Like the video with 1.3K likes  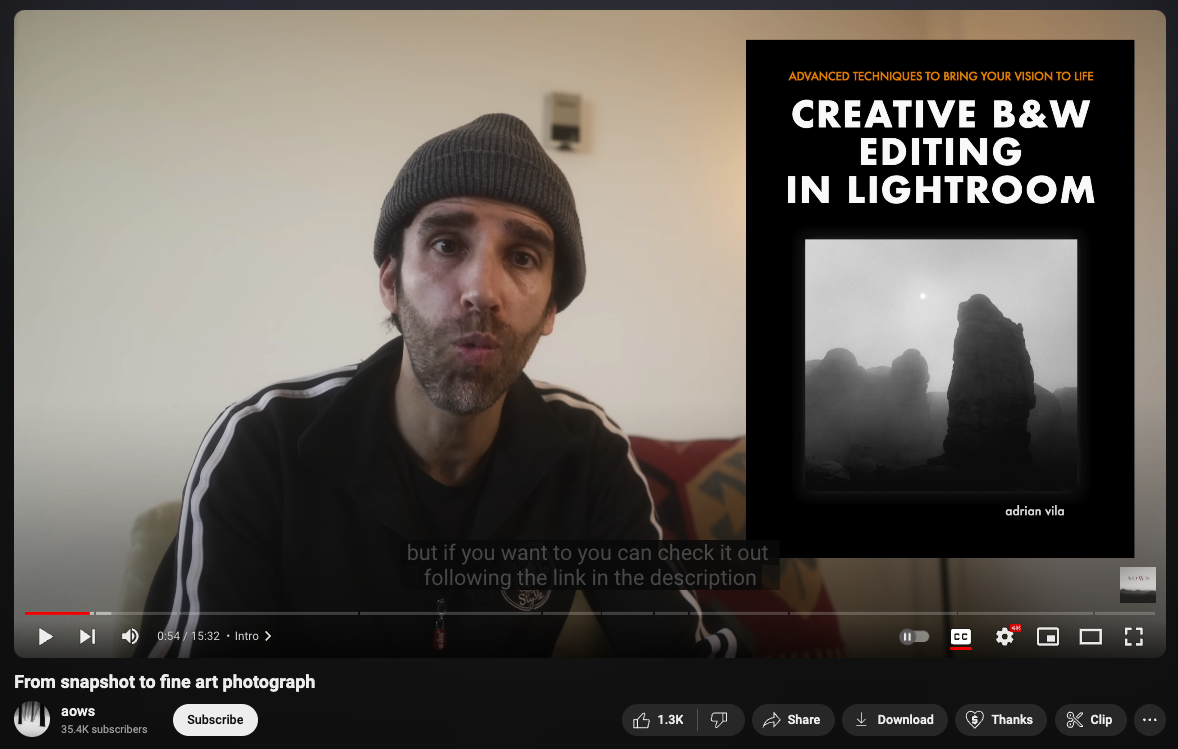[x=659, y=720]
